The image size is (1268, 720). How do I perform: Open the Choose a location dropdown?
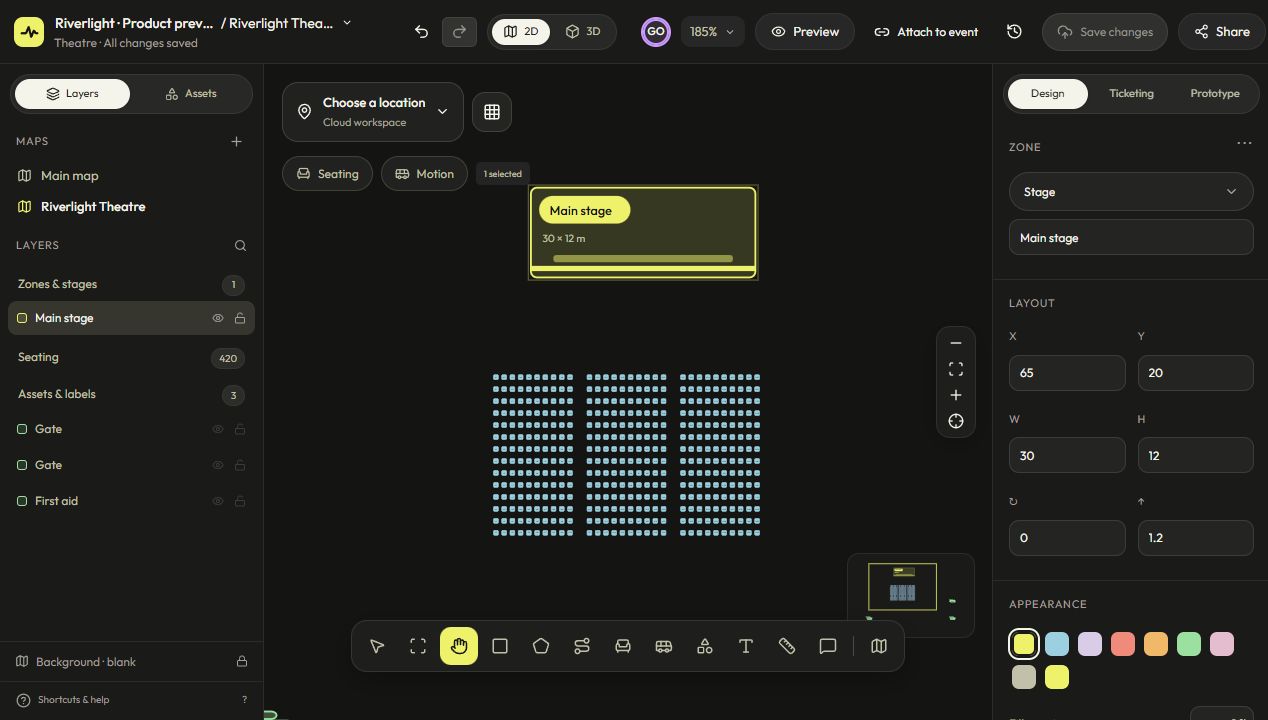point(373,112)
